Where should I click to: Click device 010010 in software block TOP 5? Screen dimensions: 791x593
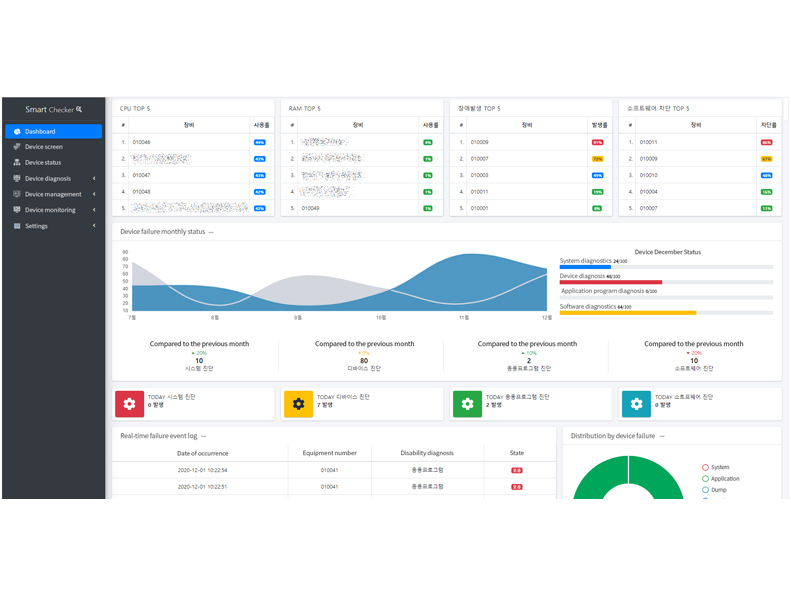649,175
